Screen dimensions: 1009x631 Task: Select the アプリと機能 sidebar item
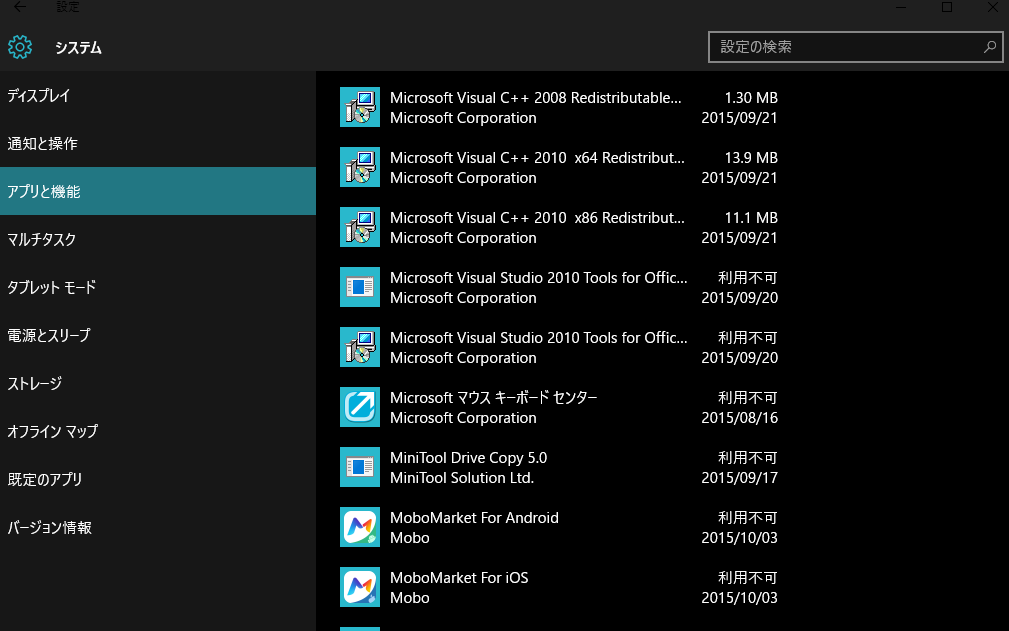[158, 191]
